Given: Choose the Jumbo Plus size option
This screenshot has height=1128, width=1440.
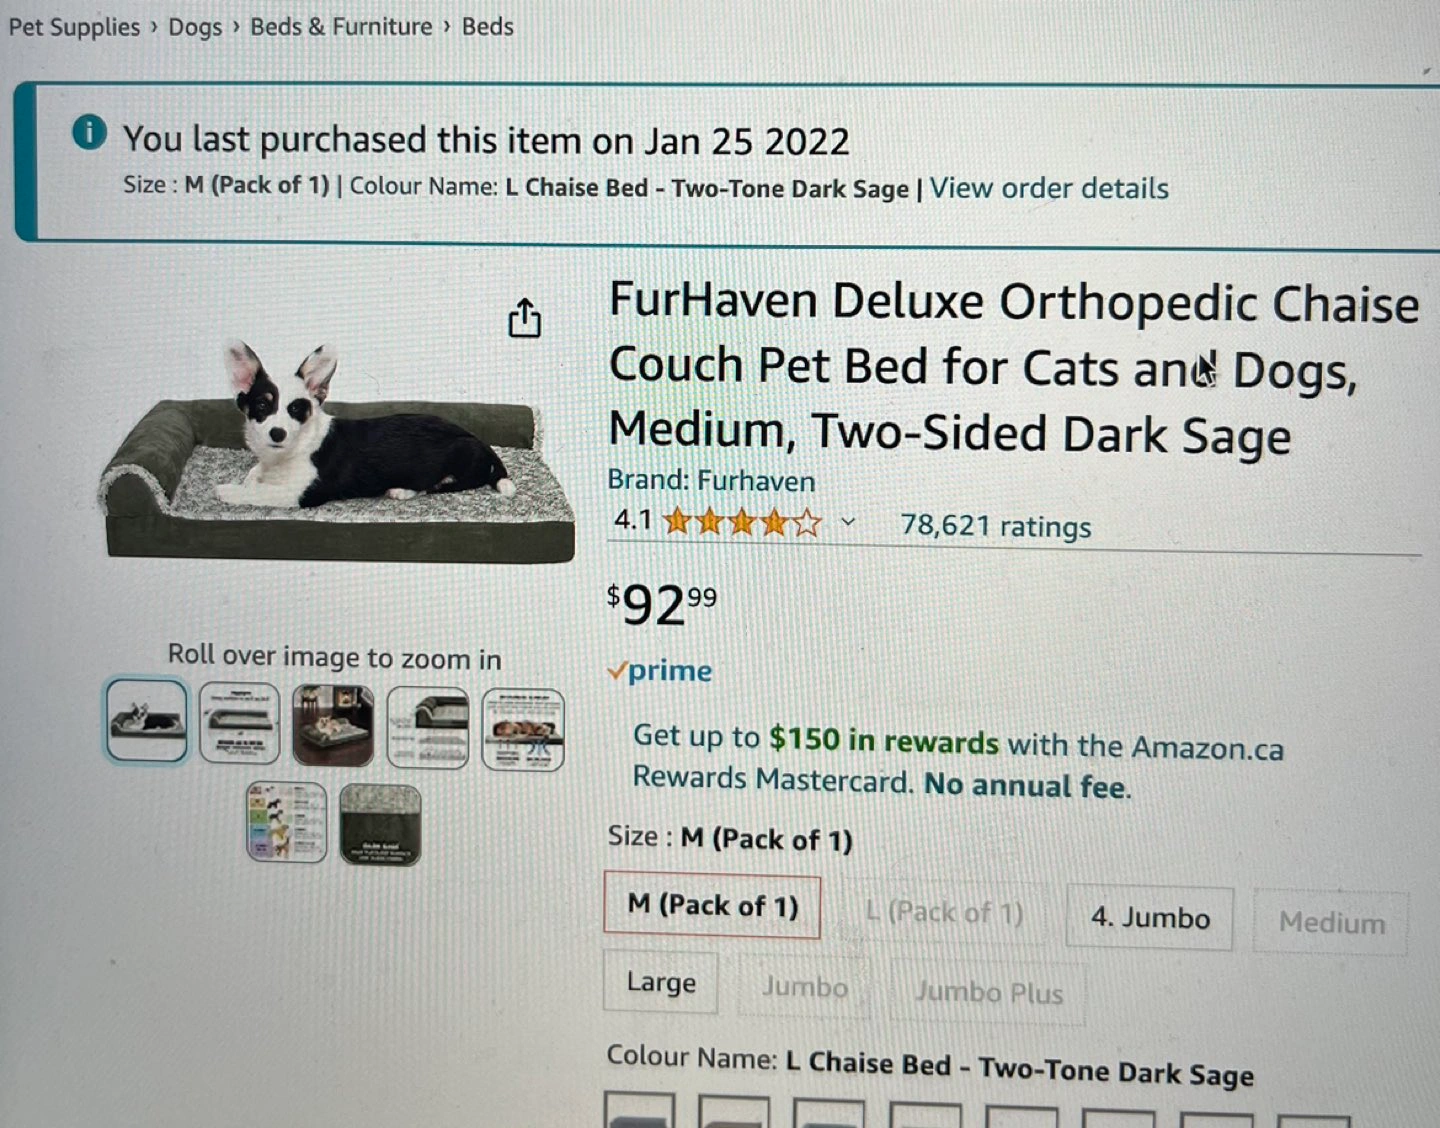Looking at the screenshot, I should 988,993.
